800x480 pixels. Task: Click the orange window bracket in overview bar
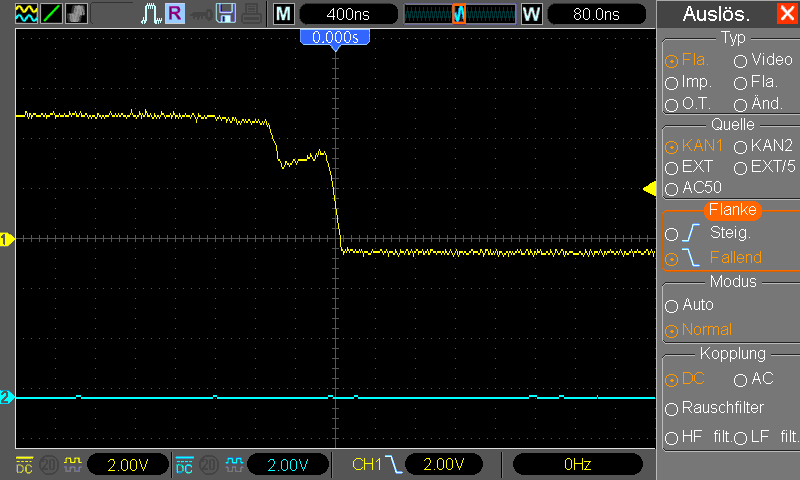pos(459,14)
